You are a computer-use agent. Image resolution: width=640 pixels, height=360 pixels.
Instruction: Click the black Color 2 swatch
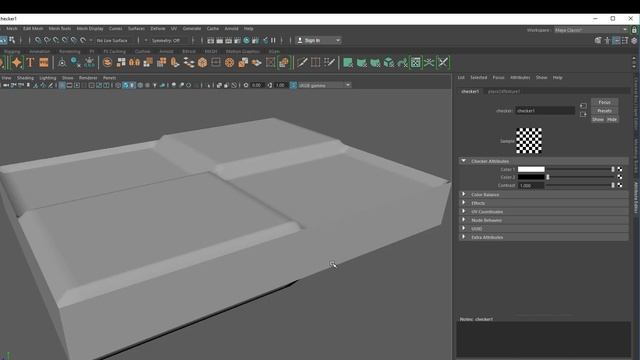tap(531, 177)
